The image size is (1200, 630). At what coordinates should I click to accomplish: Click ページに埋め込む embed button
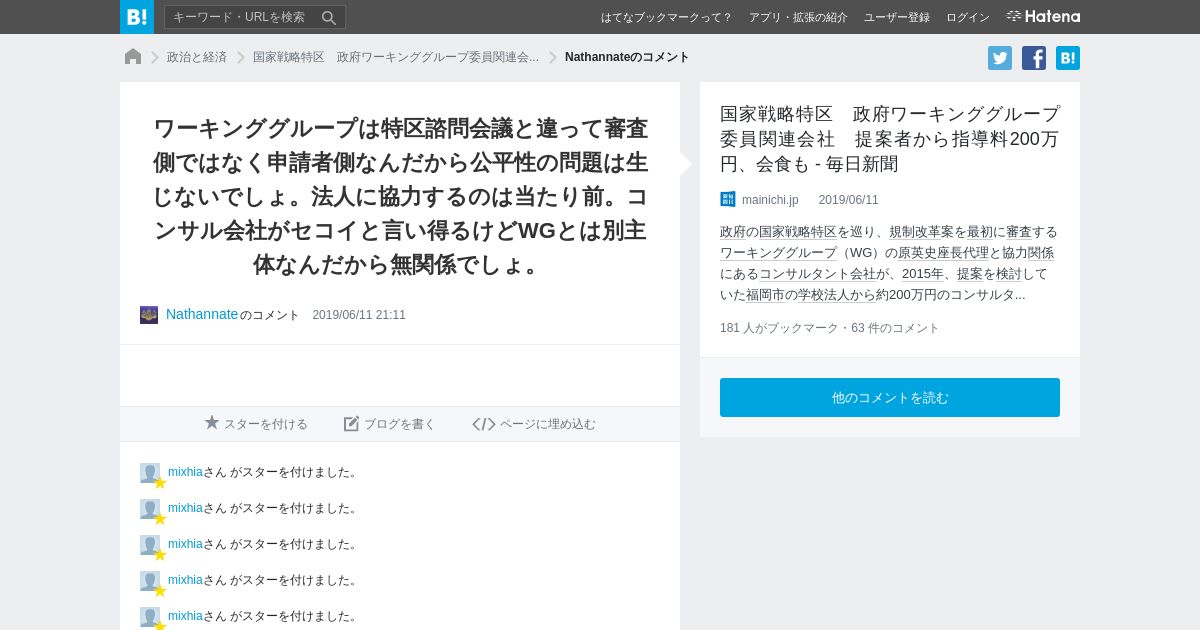point(534,424)
